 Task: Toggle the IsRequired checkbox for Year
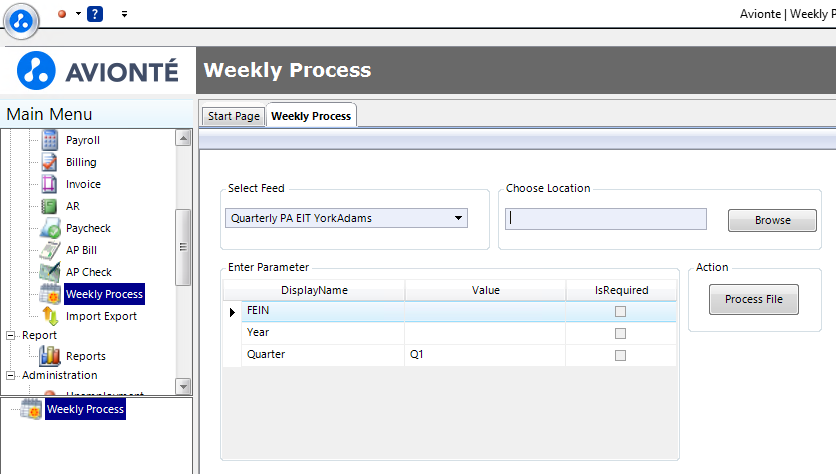[620, 333]
